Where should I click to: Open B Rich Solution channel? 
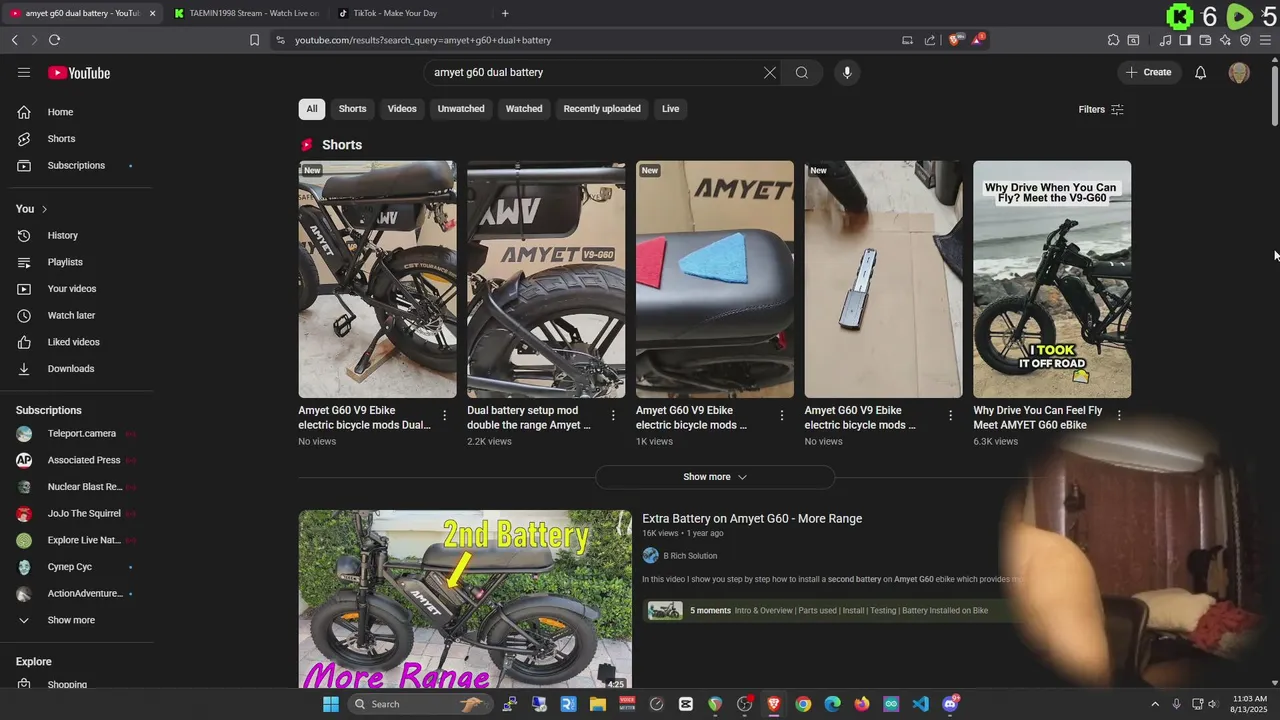pyautogui.click(x=690, y=556)
